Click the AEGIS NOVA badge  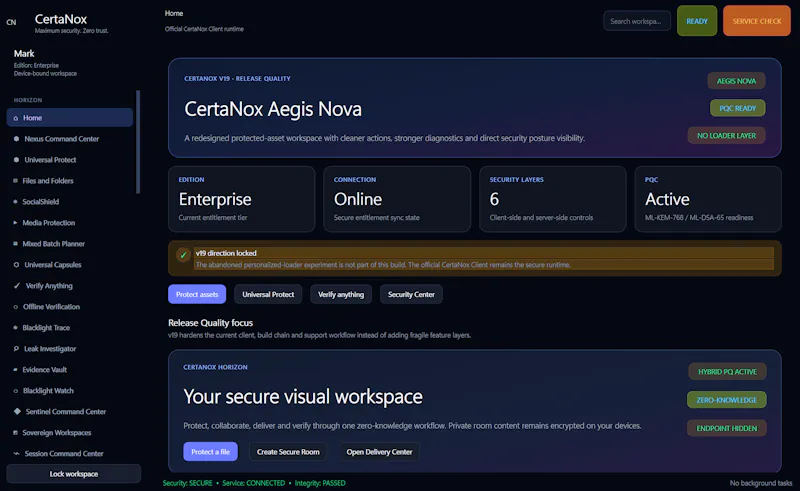click(736, 81)
